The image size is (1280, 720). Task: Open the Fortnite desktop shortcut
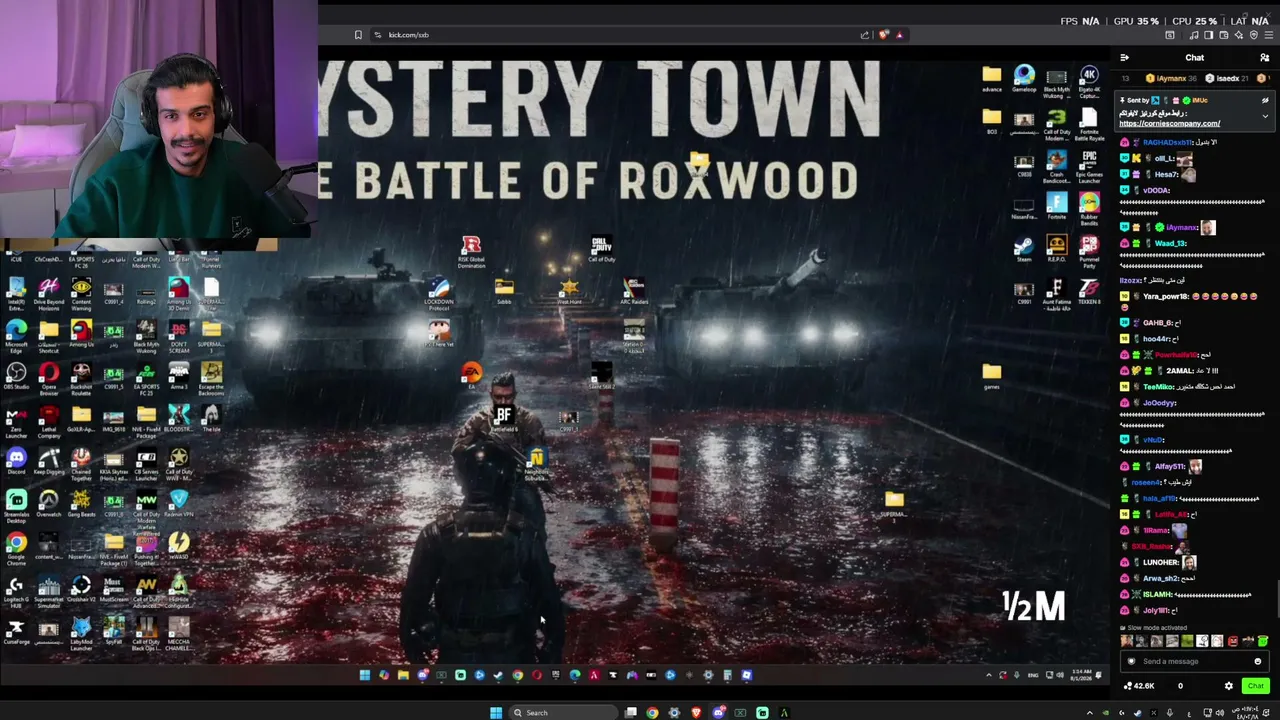1057,207
